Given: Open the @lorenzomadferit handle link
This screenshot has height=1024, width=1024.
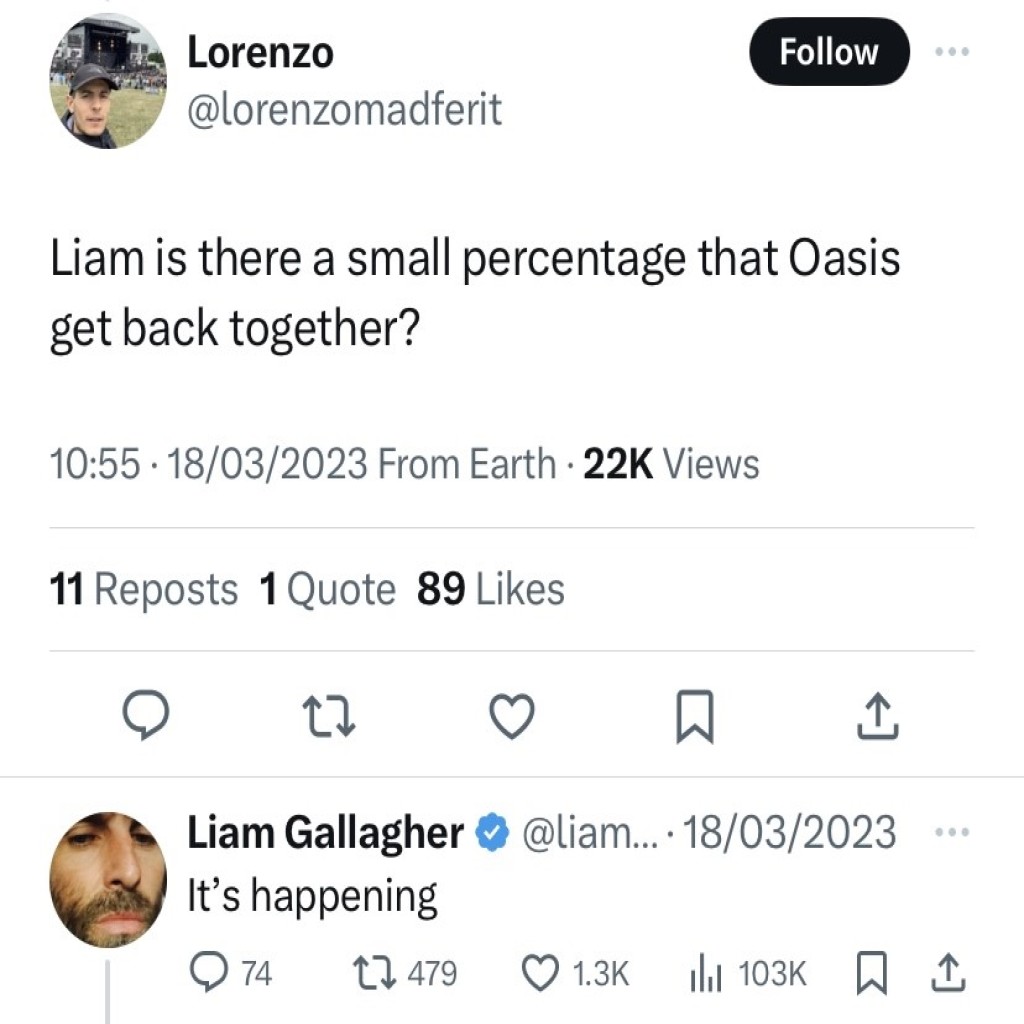Looking at the screenshot, I should tap(344, 109).
